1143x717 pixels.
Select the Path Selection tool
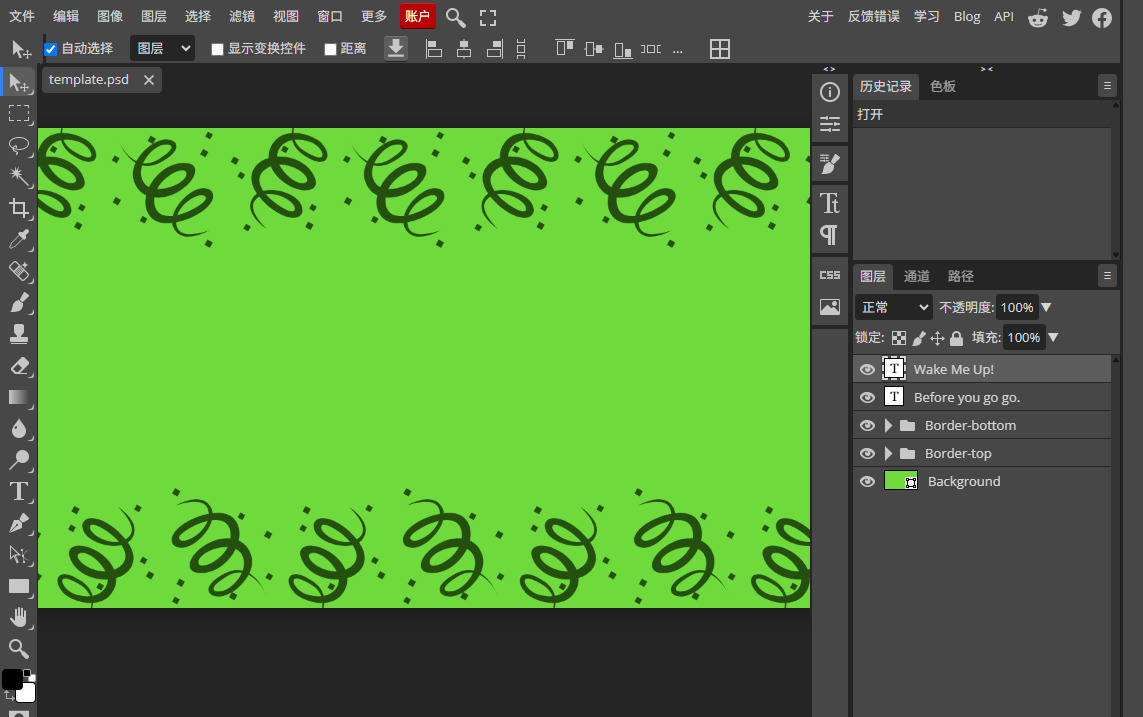click(x=19, y=555)
